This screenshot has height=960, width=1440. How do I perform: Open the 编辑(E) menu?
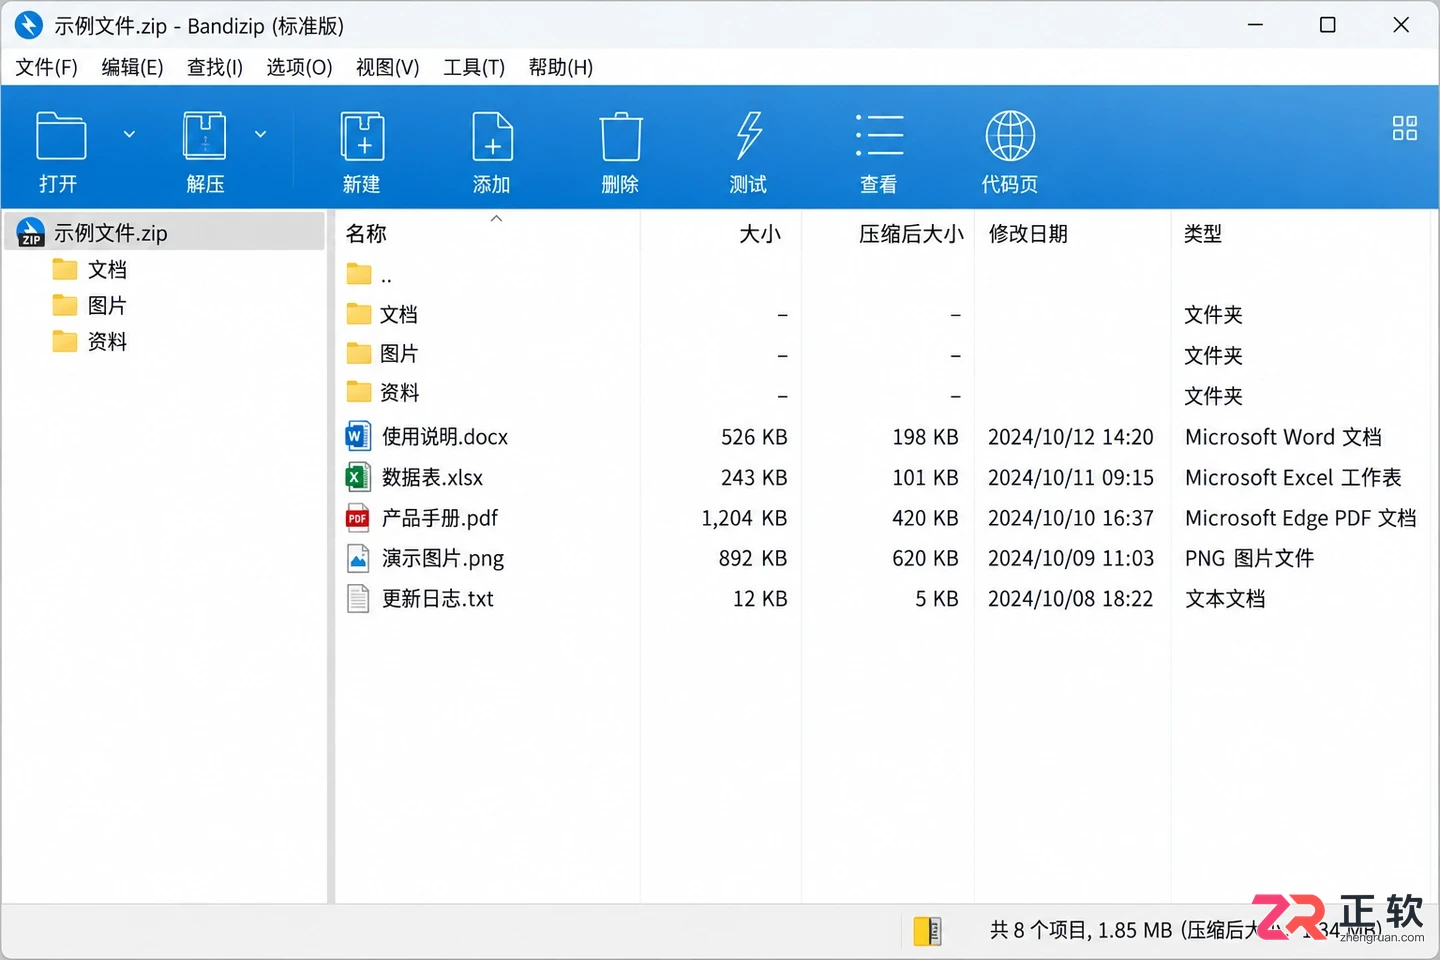(x=132, y=67)
